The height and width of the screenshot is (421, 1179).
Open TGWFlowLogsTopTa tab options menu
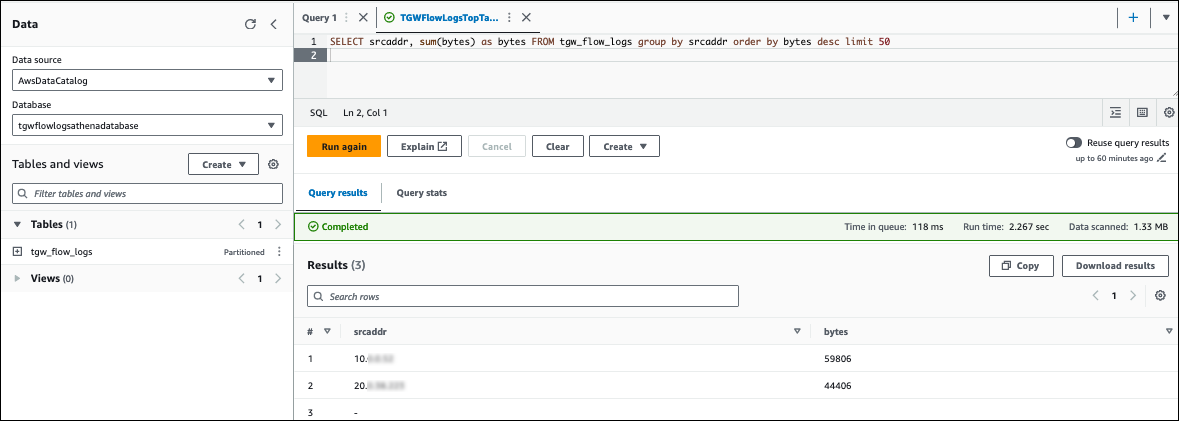pos(509,17)
